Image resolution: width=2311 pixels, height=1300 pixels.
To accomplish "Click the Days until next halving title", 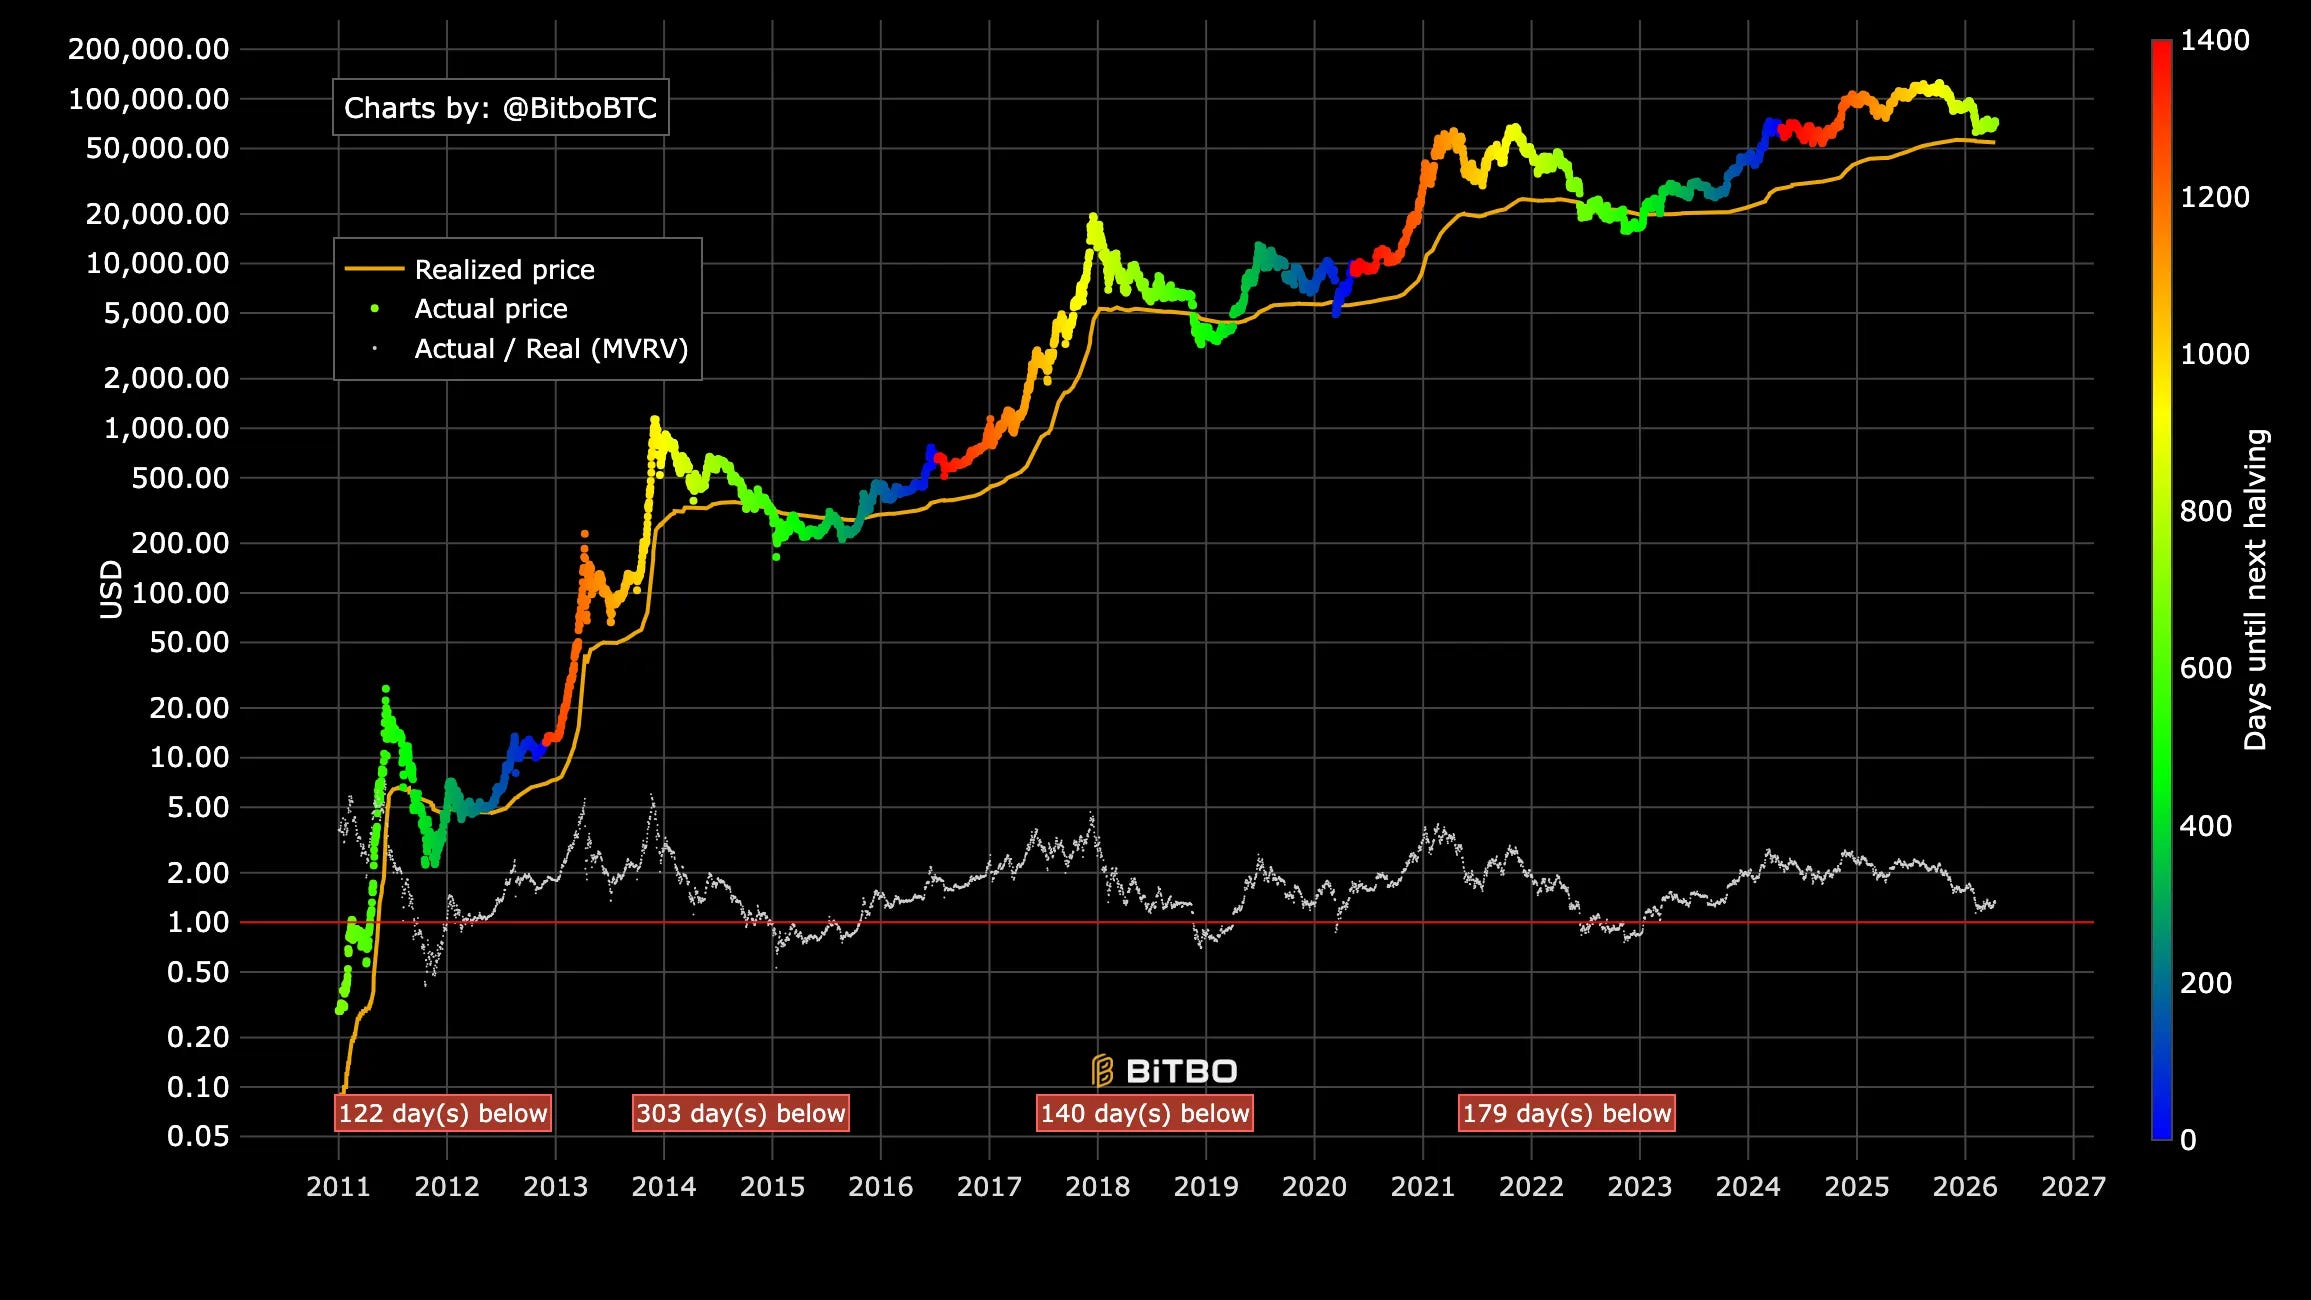I will pos(2256,590).
